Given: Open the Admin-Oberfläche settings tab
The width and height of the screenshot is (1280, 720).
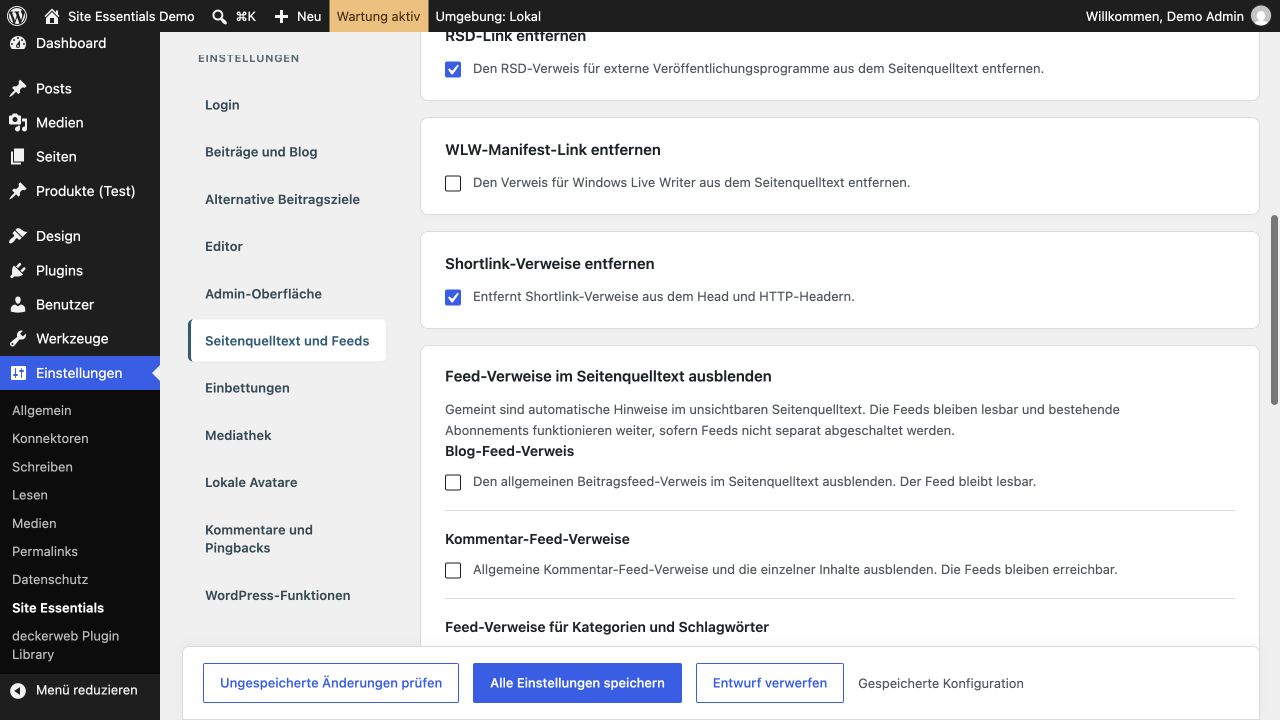Looking at the screenshot, I should click(x=287, y=294).
